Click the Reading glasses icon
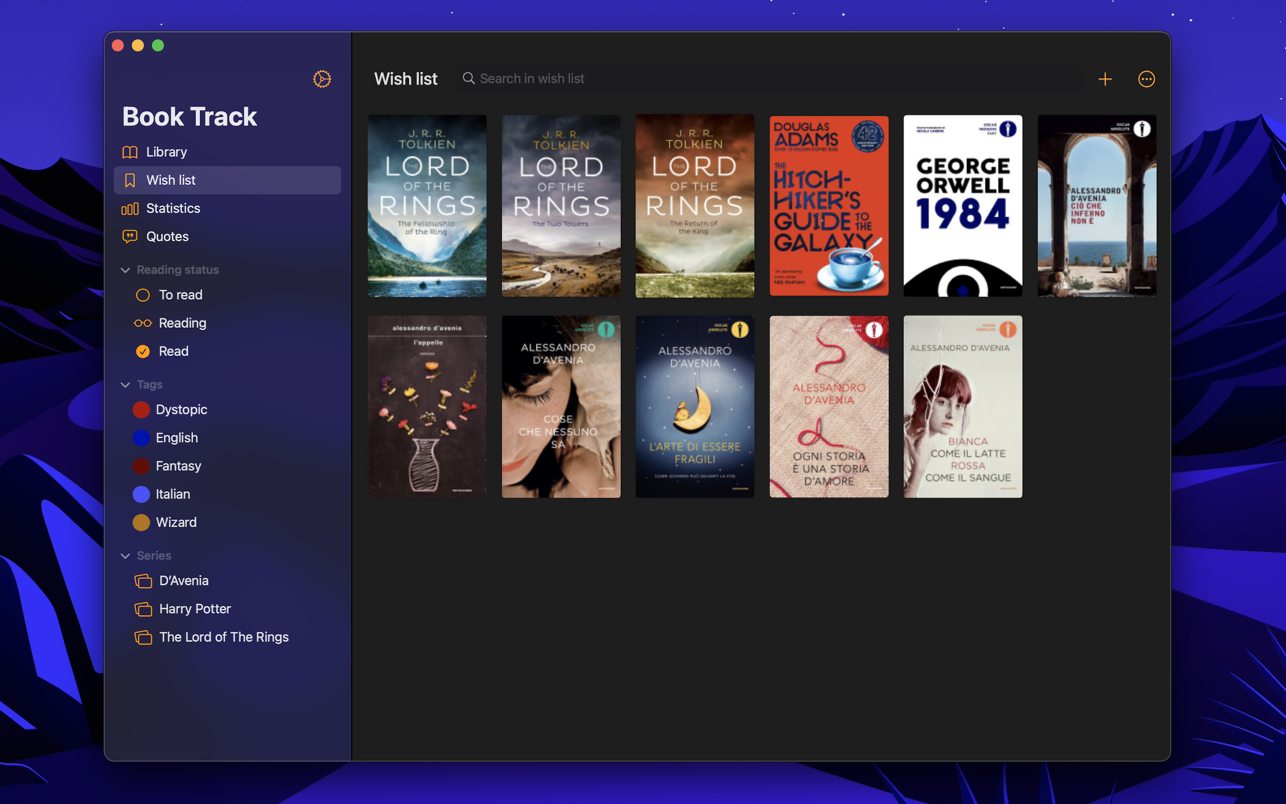The height and width of the screenshot is (804, 1286). pos(143,323)
